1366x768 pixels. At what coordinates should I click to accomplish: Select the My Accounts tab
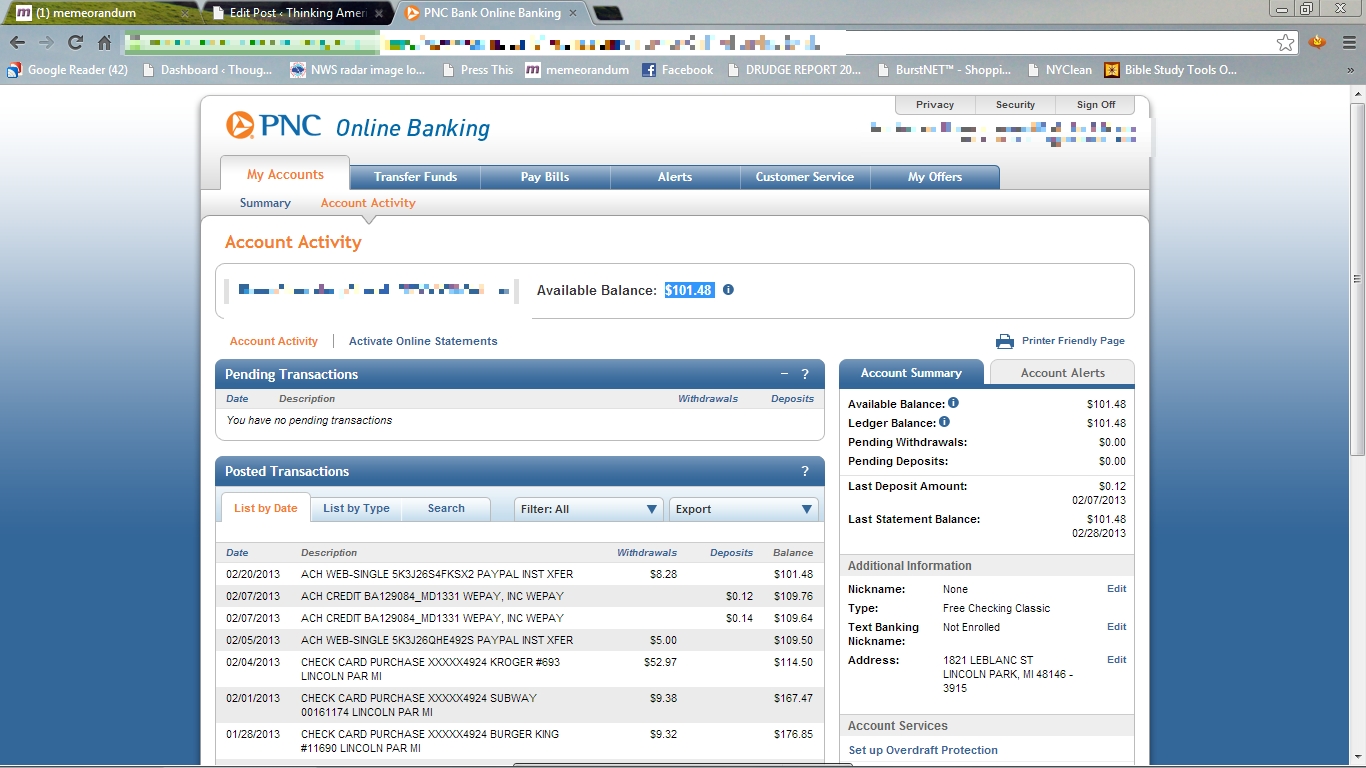285,174
